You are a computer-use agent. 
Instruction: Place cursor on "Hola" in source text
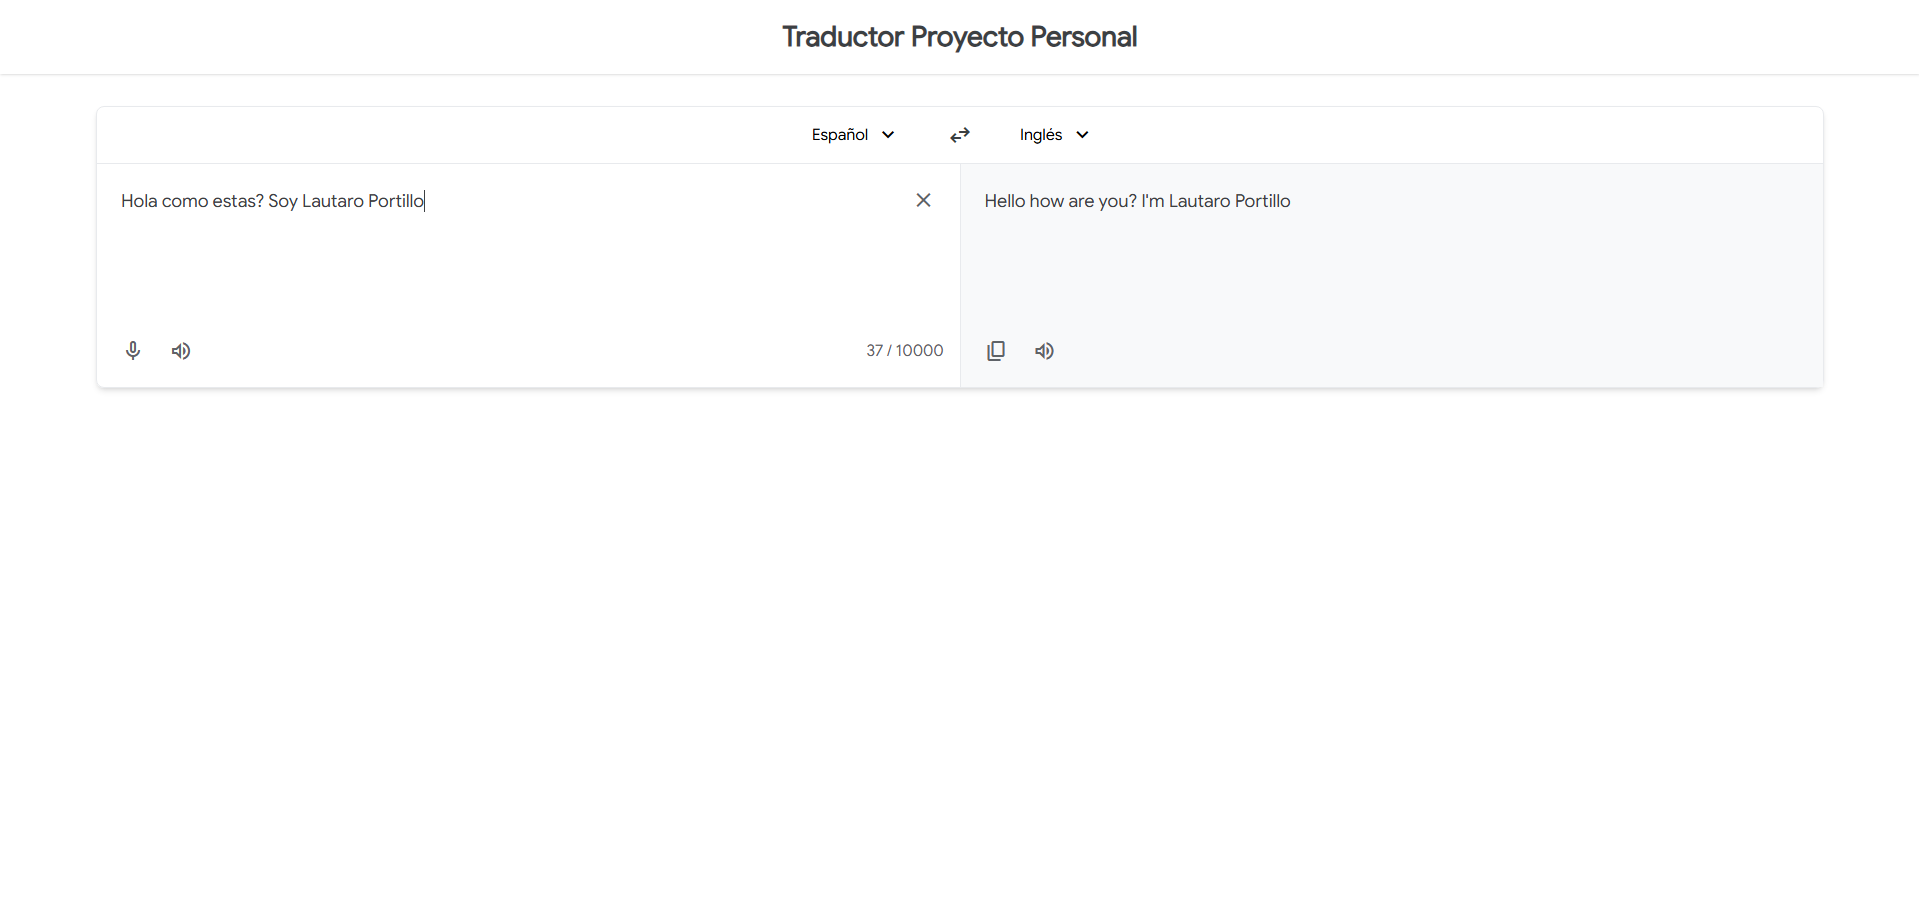point(139,201)
